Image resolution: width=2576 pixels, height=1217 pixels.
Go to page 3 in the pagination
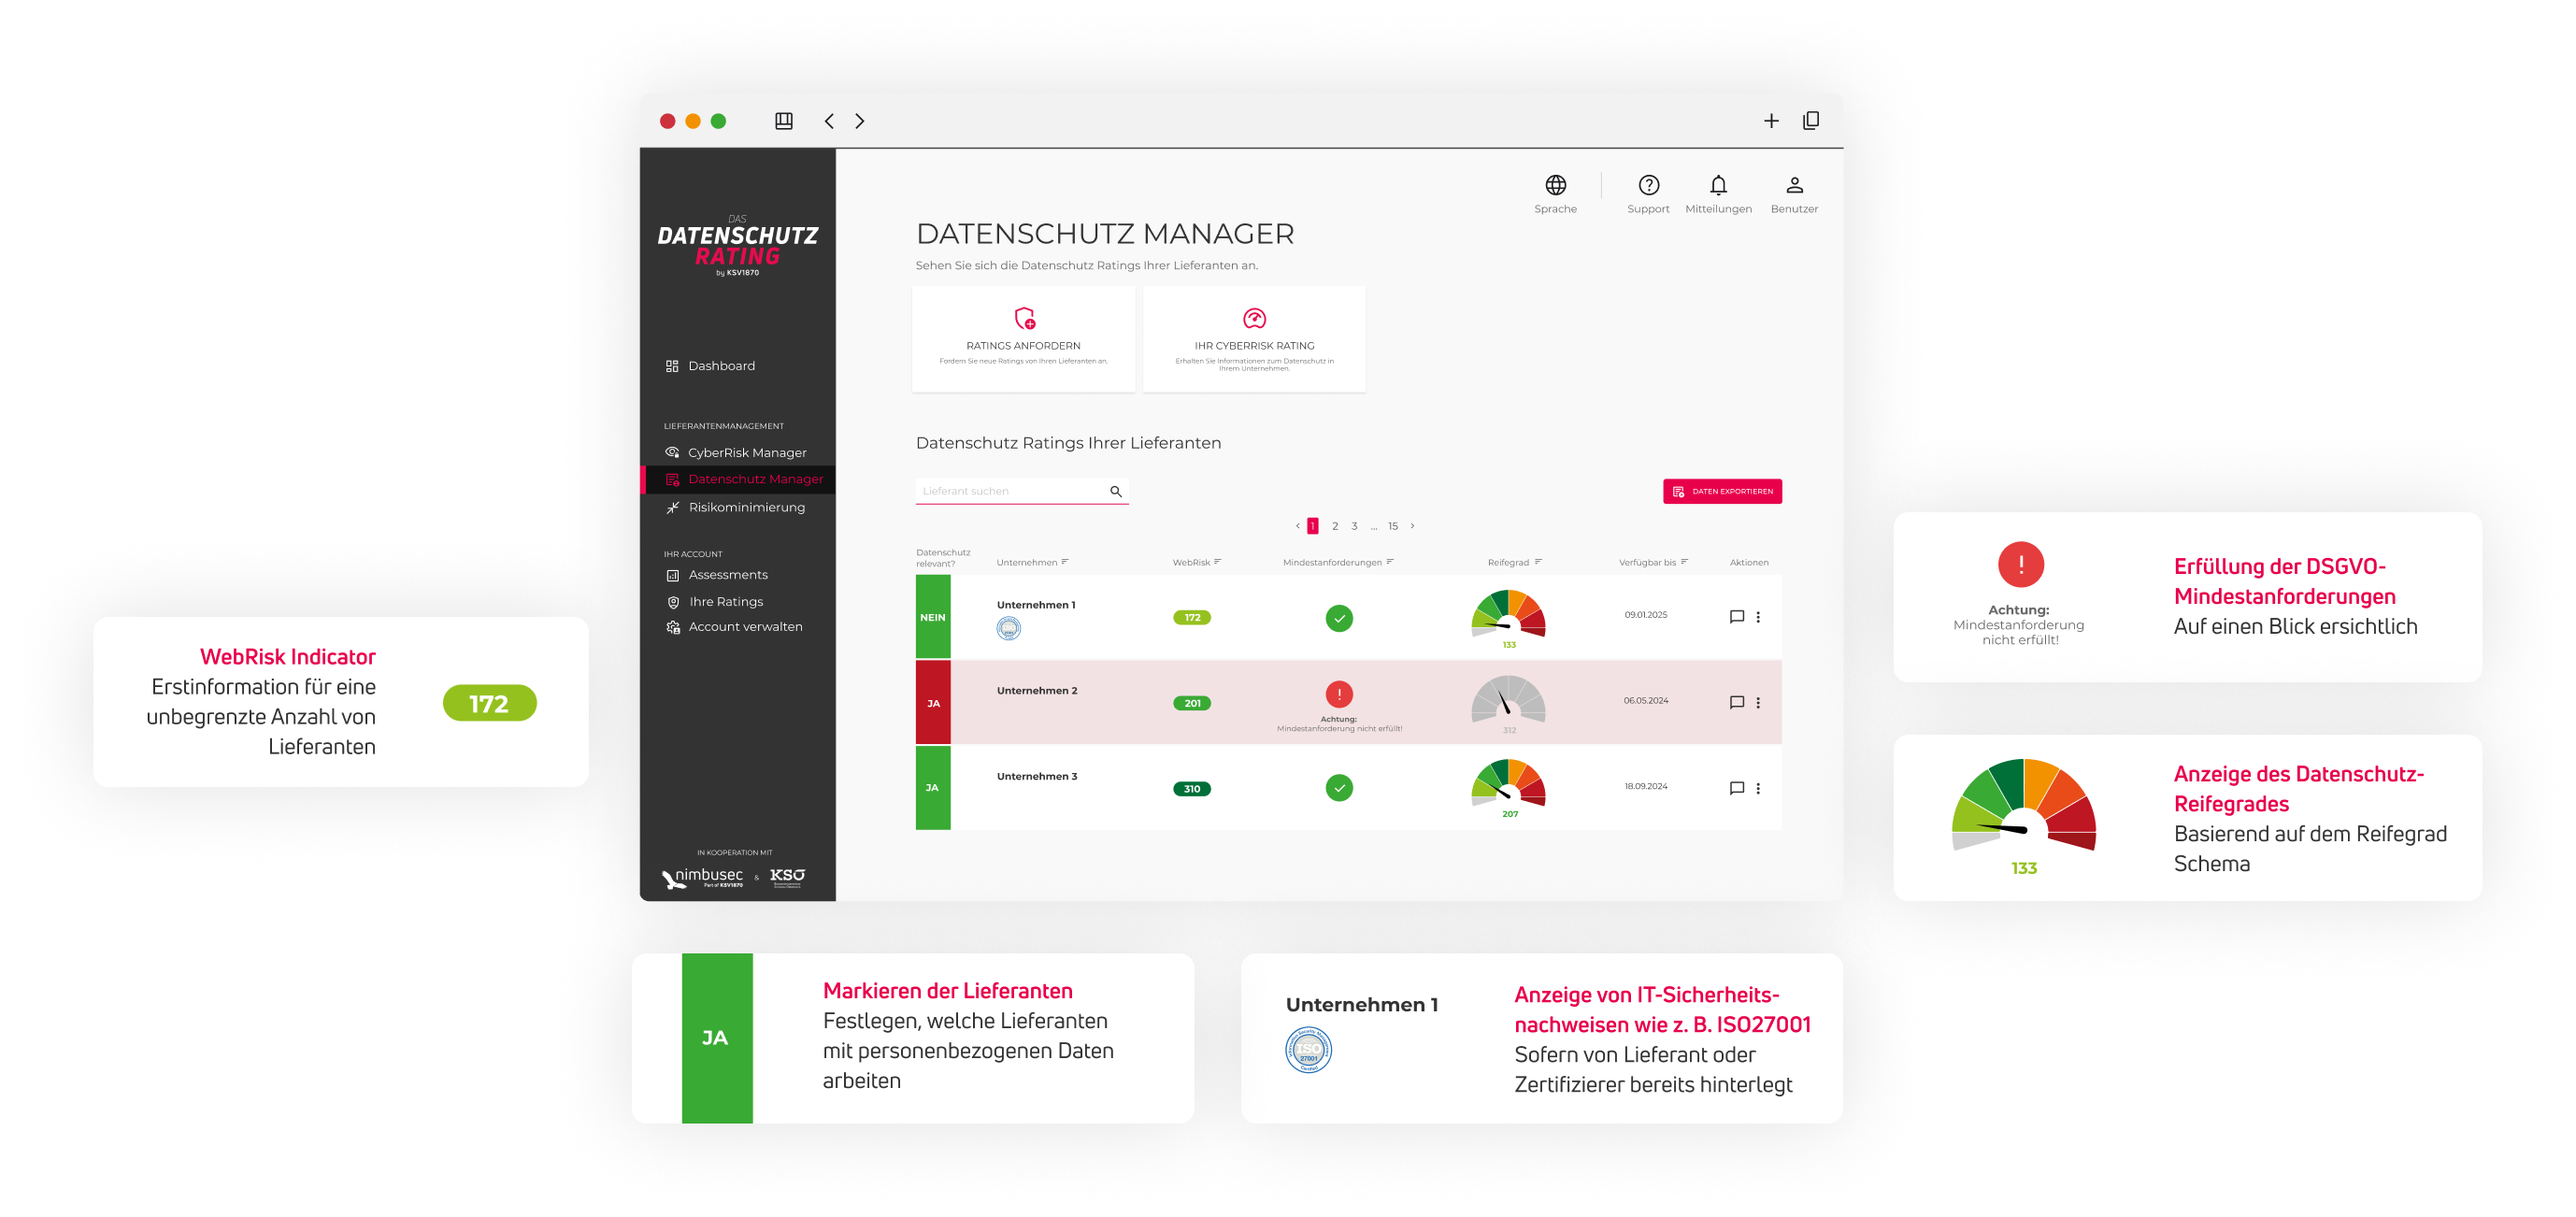(x=1354, y=525)
